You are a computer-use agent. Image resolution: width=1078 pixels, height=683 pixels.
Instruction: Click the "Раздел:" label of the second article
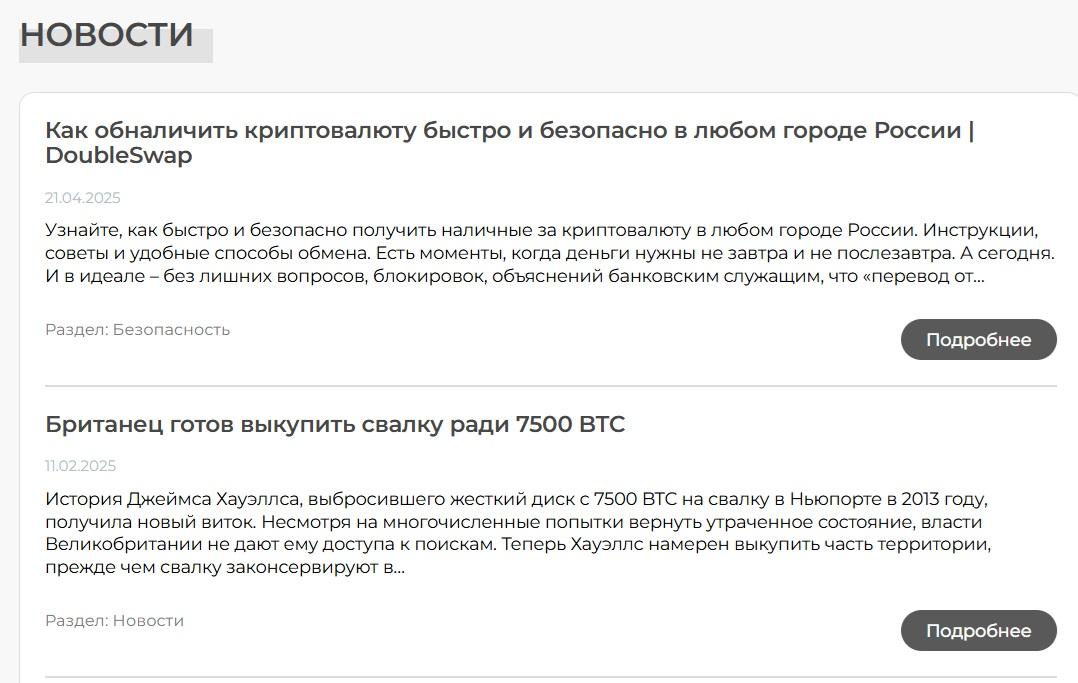point(76,620)
